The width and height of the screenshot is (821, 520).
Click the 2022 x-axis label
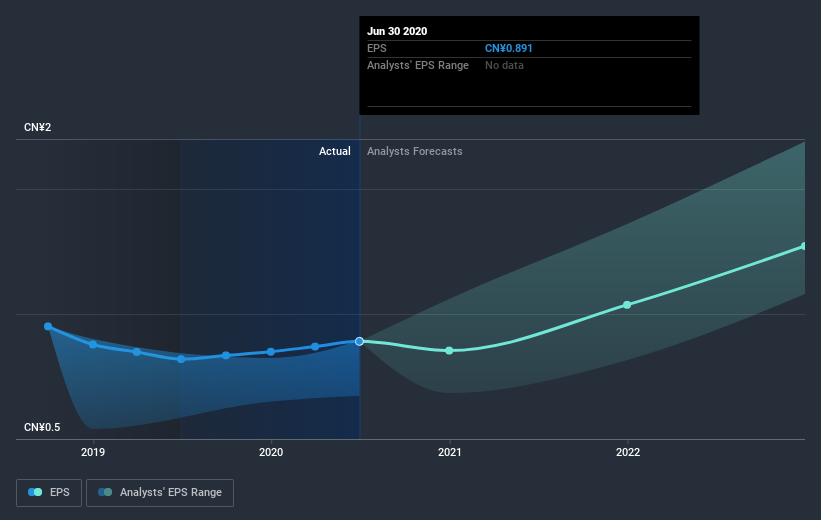coord(628,452)
